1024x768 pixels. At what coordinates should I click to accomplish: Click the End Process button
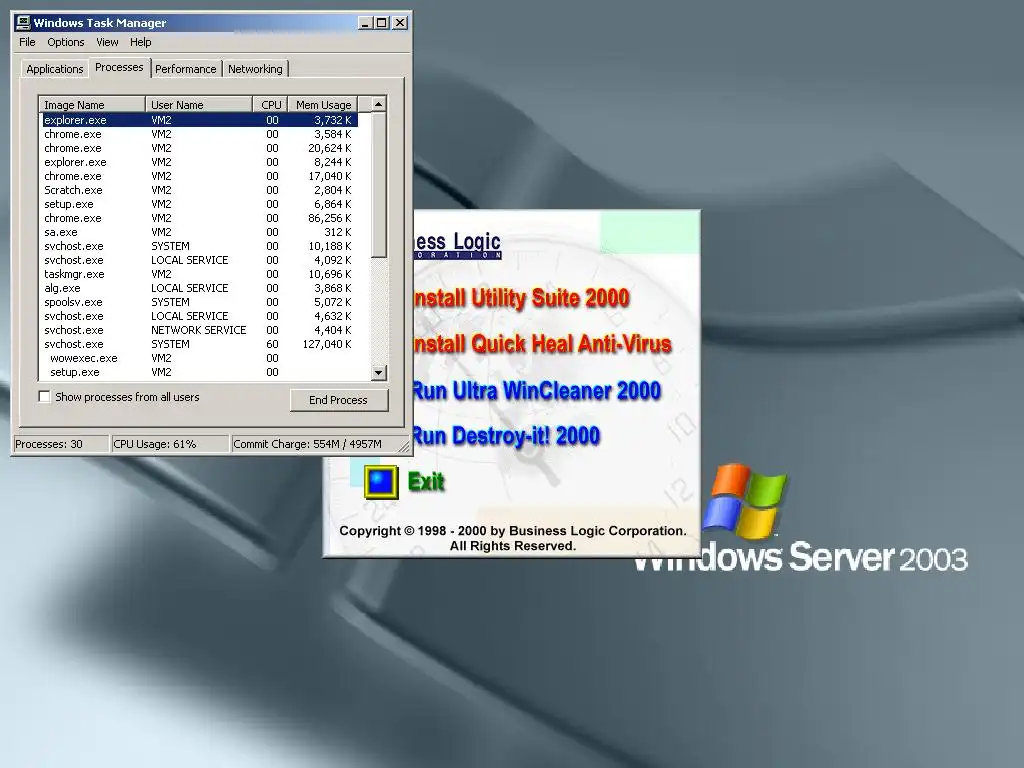click(338, 400)
